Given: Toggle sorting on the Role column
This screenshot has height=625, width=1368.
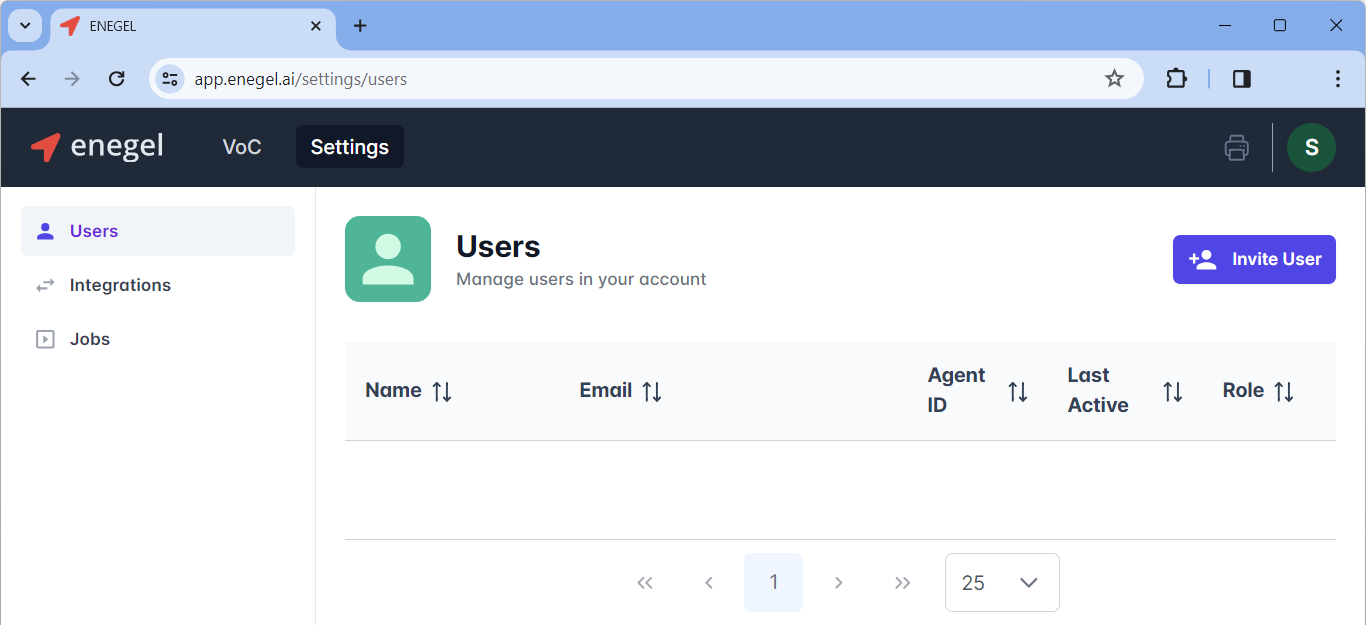Looking at the screenshot, I should click(1285, 390).
